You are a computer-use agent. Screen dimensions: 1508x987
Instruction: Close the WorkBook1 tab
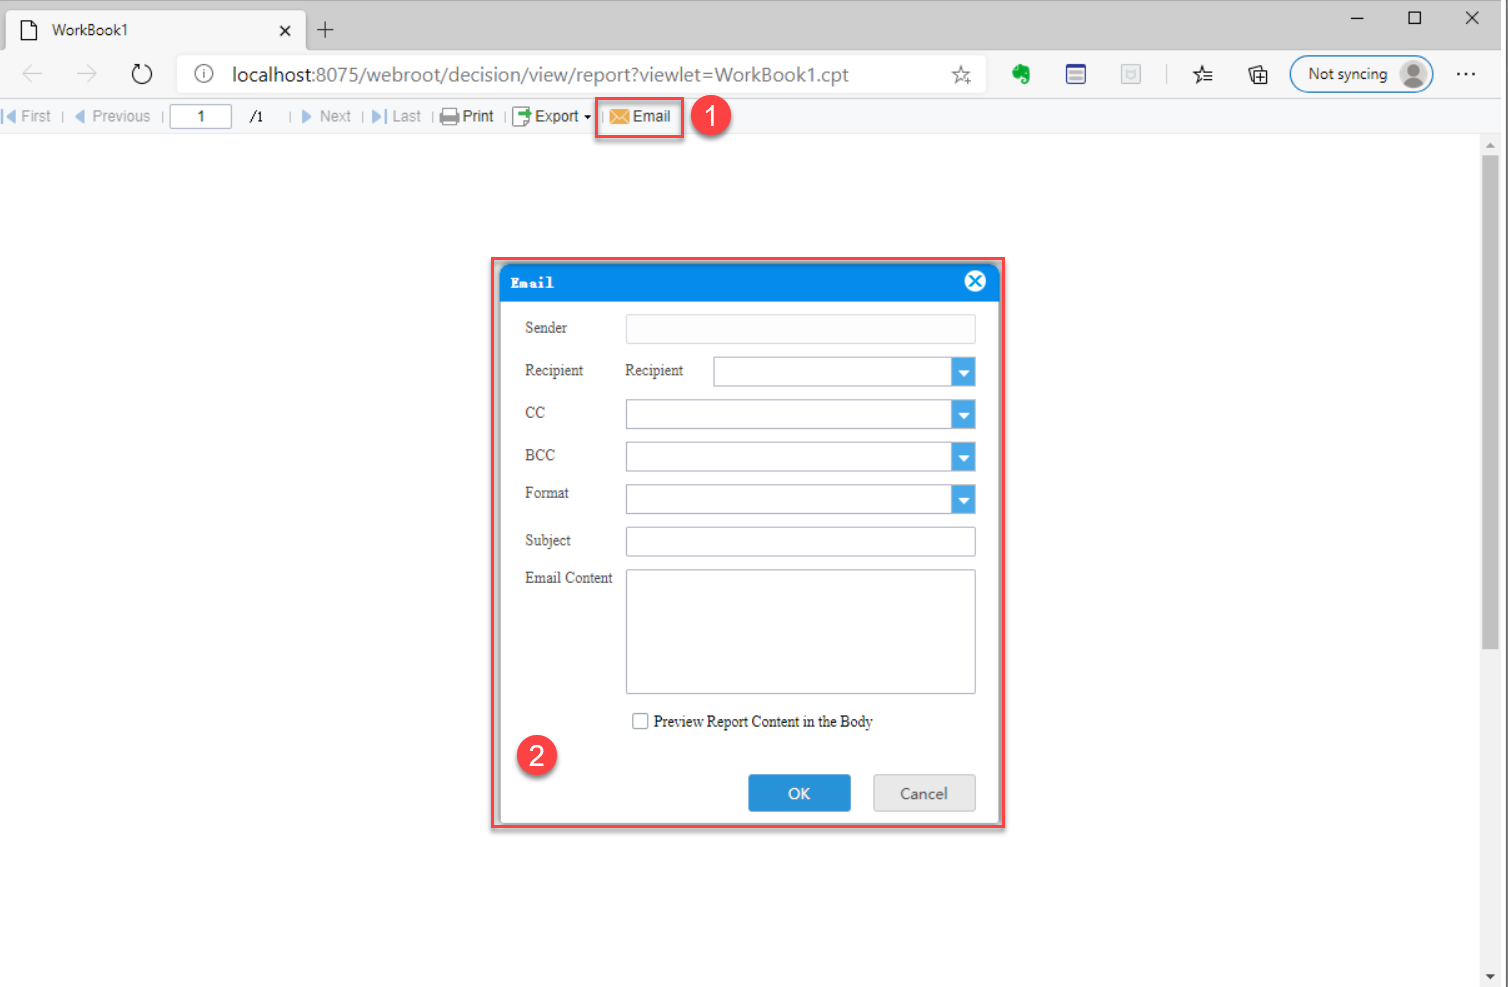pyautogui.click(x=285, y=31)
